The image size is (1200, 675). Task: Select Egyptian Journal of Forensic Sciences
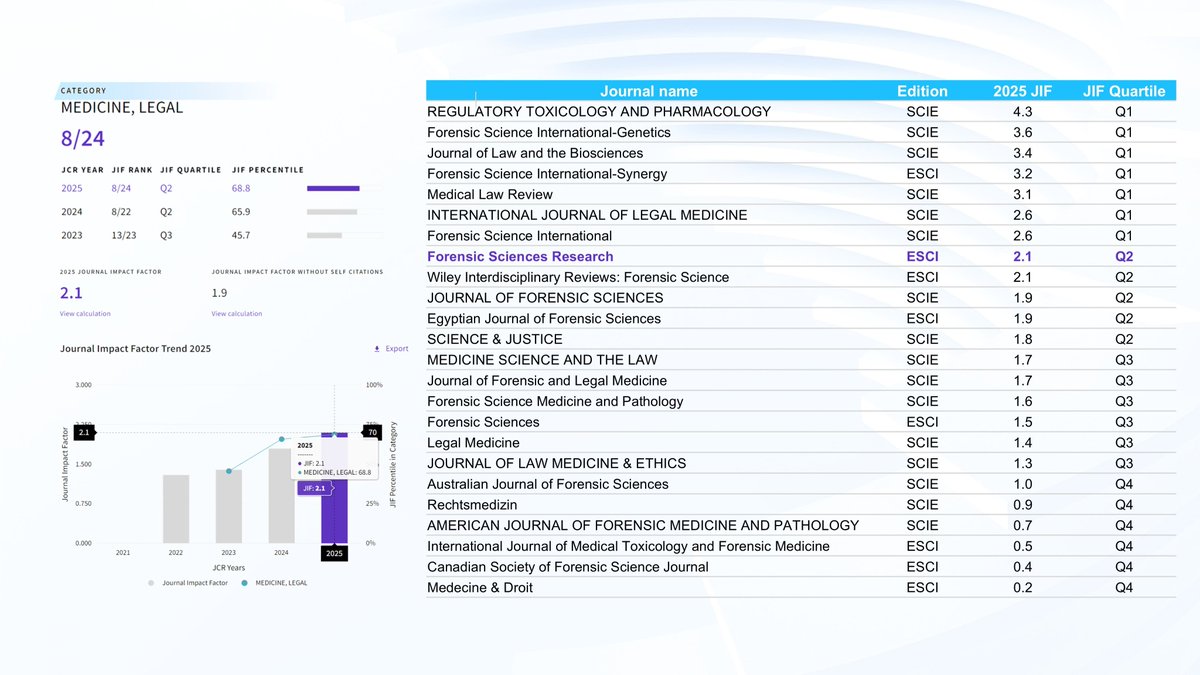[x=802, y=318]
